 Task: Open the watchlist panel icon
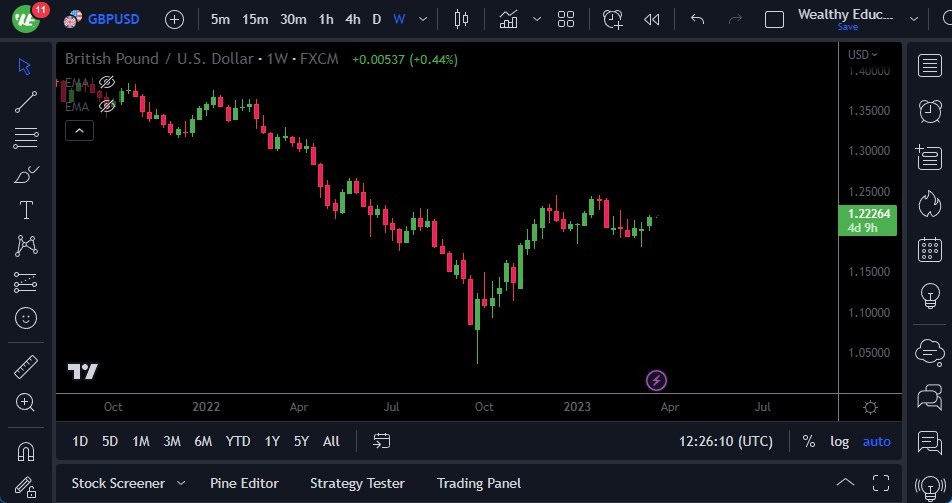pyautogui.click(x=929, y=65)
